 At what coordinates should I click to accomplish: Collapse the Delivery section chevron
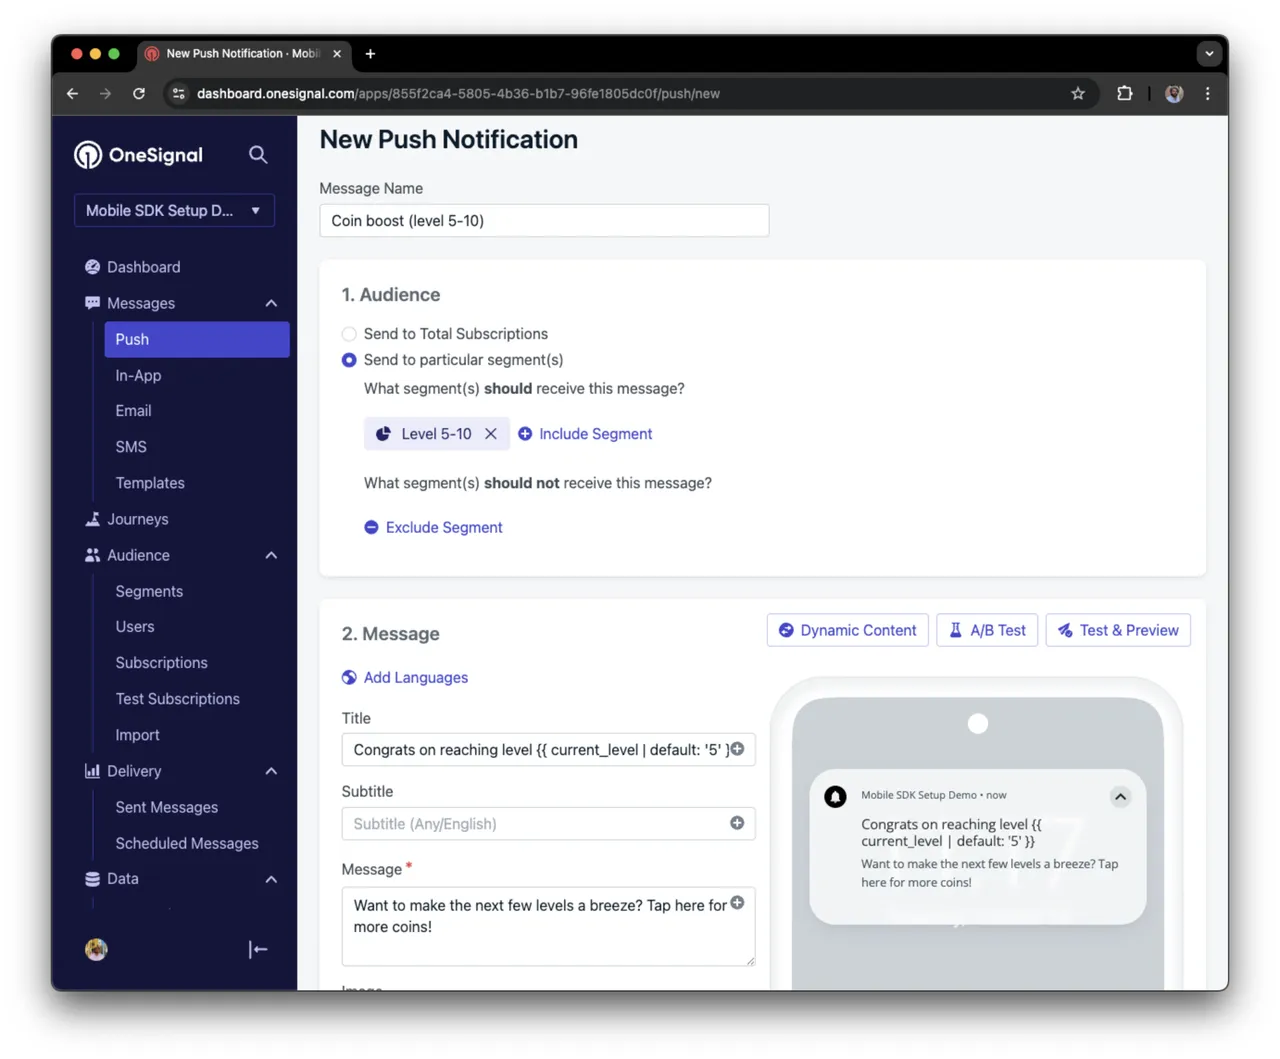point(271,771)
